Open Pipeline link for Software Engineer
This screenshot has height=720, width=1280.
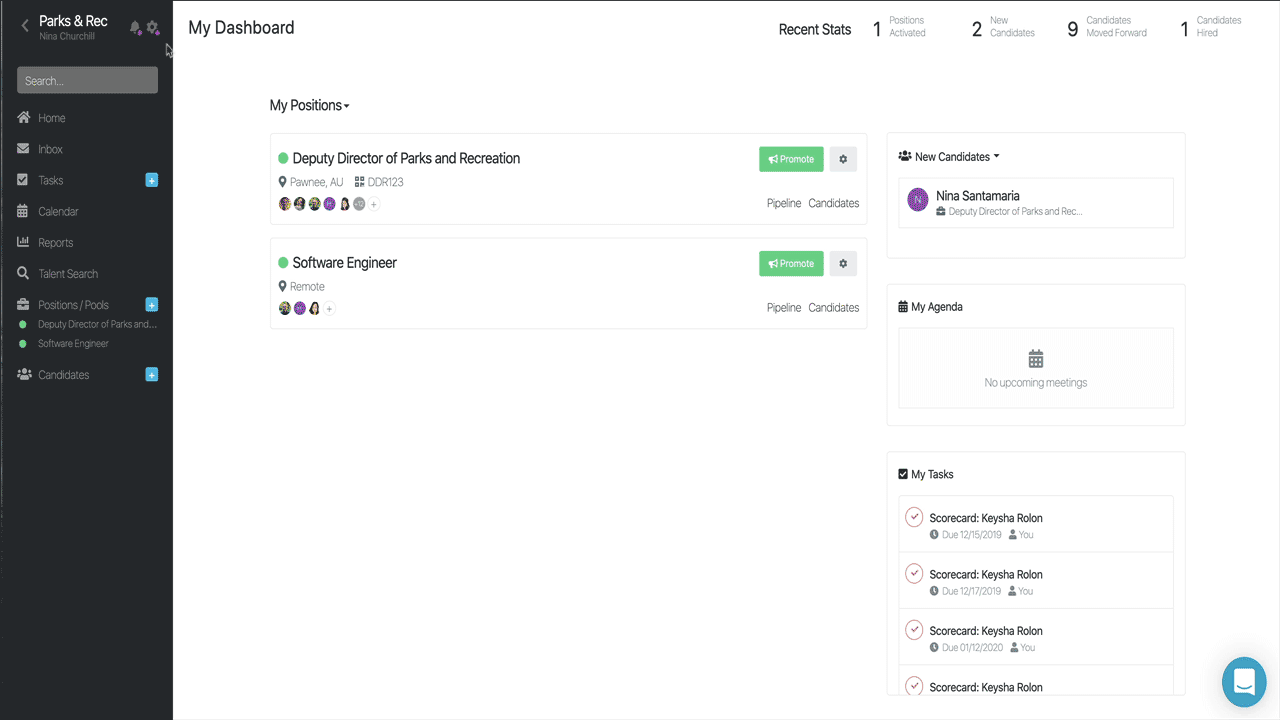pos(784,308)
